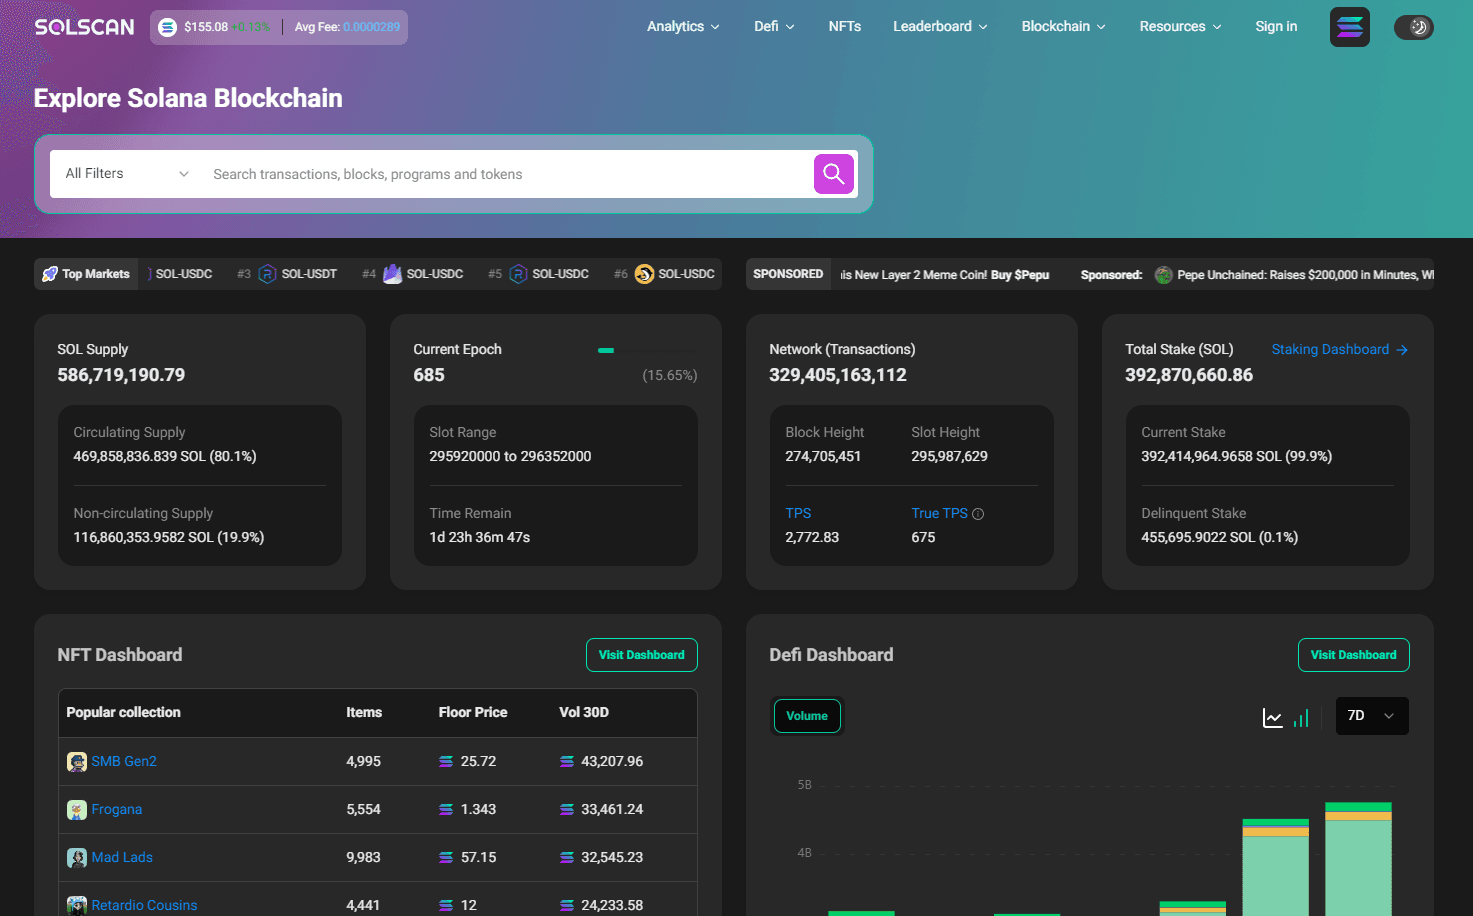Click the True TPS link

click(939, 513)
